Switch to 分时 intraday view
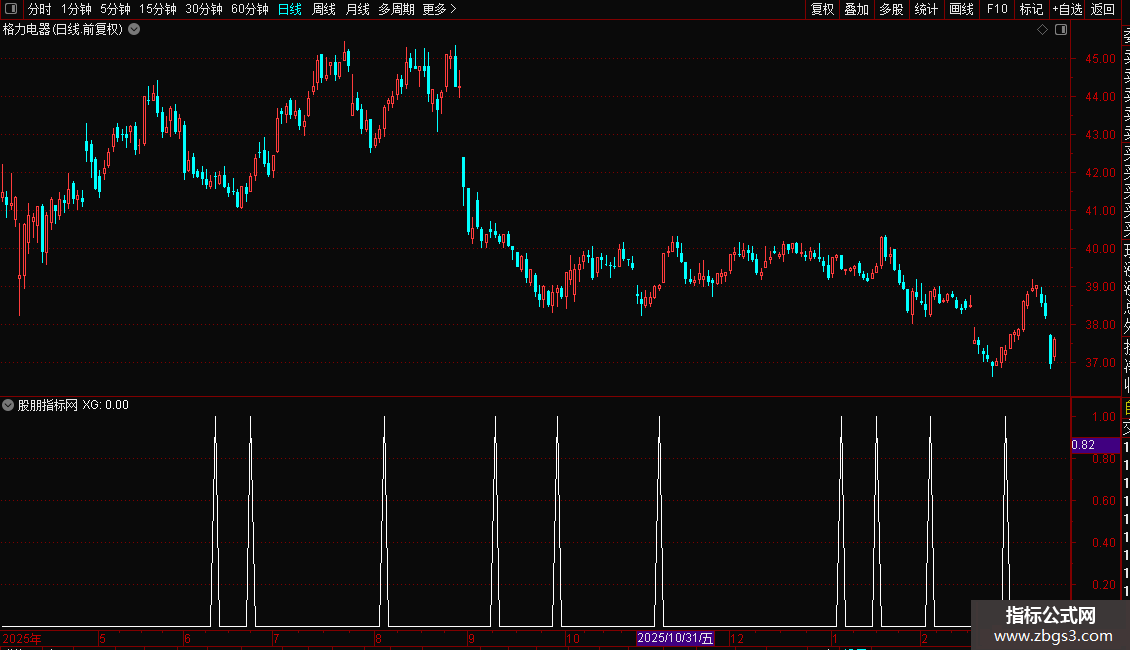 (x=40, y=9)
